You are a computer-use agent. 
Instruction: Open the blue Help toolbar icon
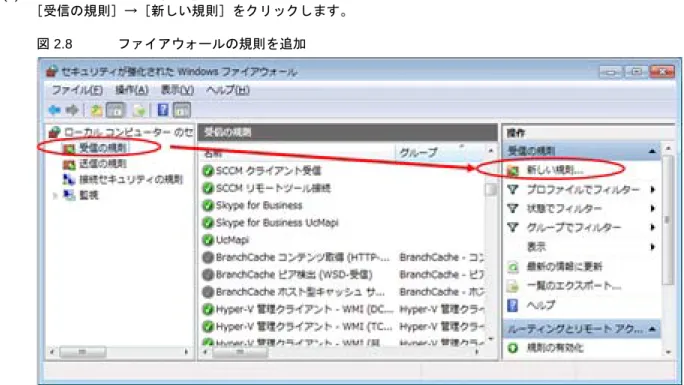(163, 110)
